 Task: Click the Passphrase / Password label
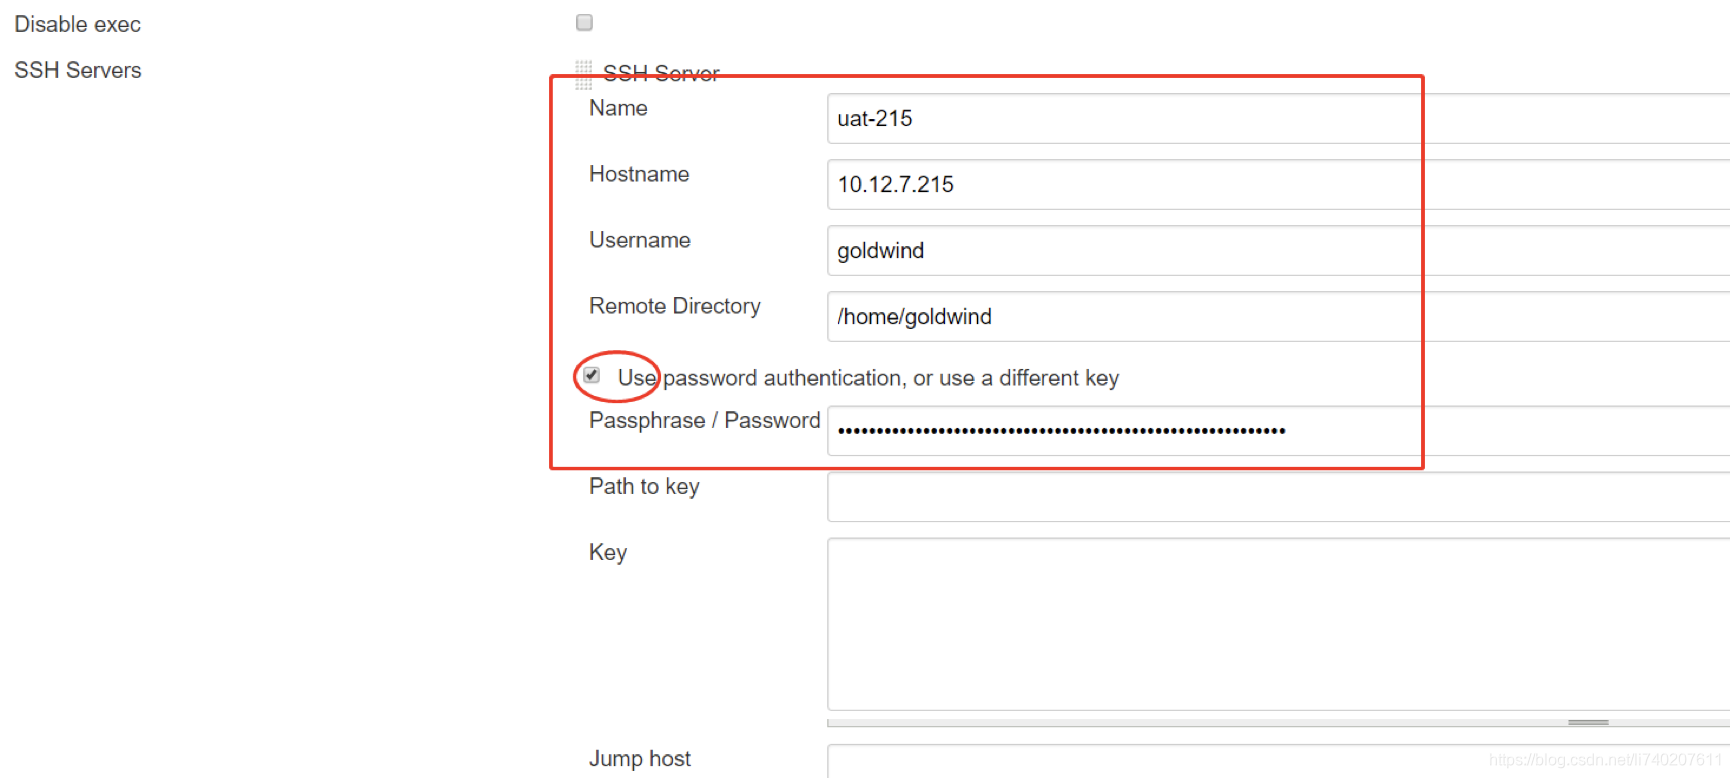click(705, 420)
